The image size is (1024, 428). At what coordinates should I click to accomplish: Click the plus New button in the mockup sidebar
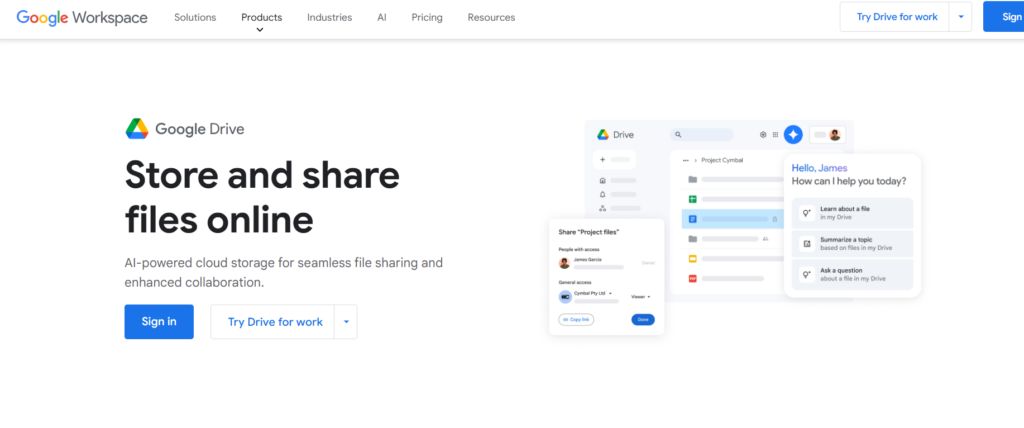(614, 159)
